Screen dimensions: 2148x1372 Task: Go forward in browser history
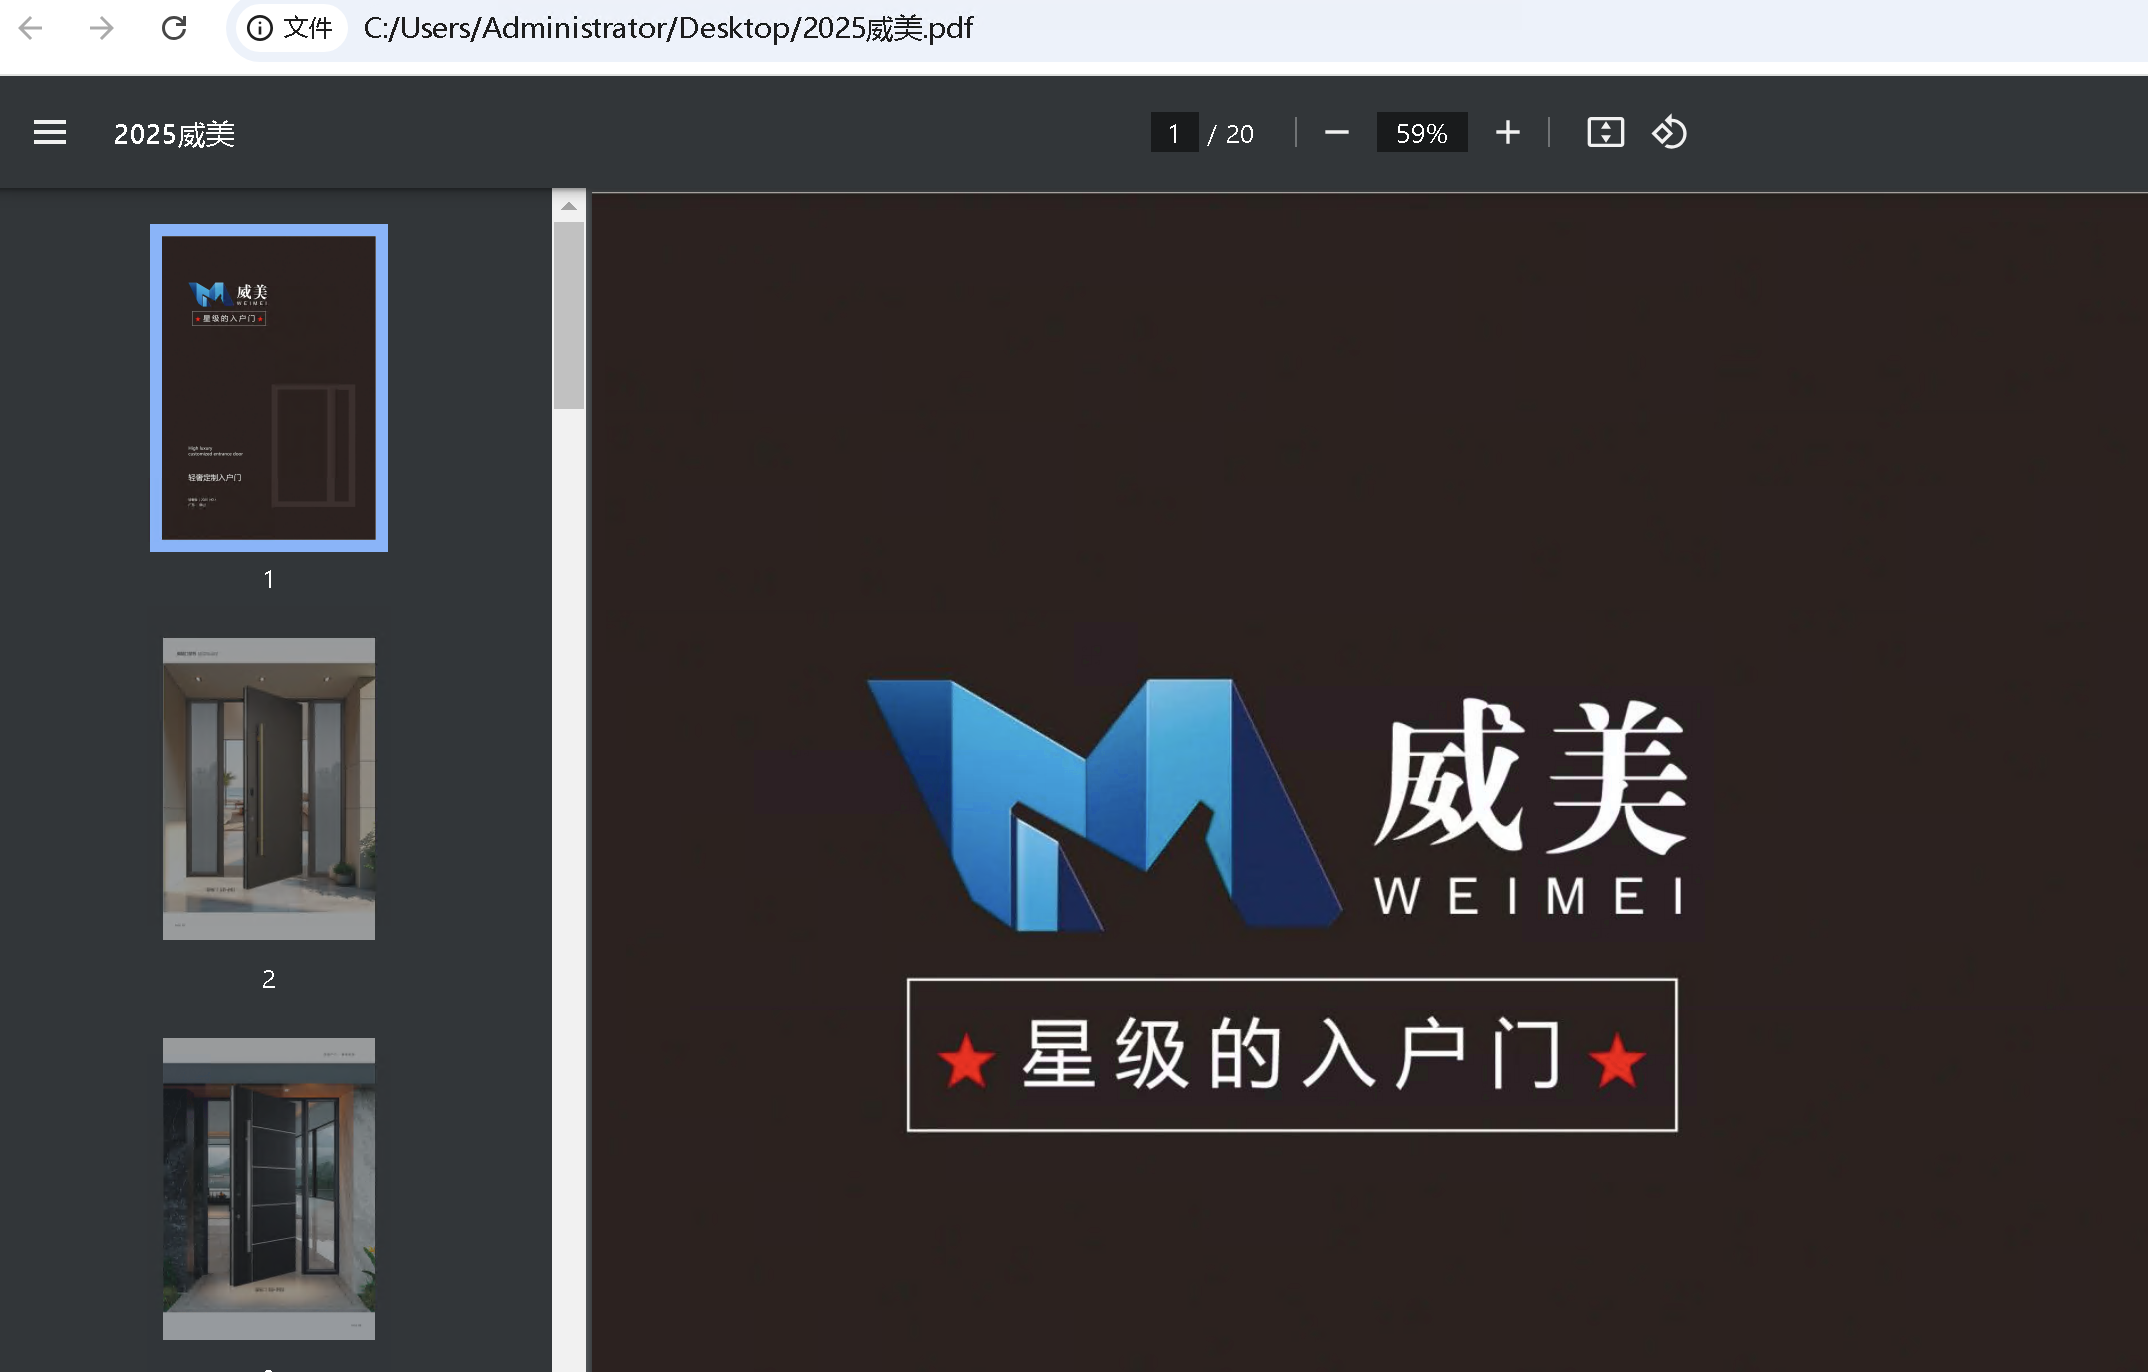[x=101, y=28]
